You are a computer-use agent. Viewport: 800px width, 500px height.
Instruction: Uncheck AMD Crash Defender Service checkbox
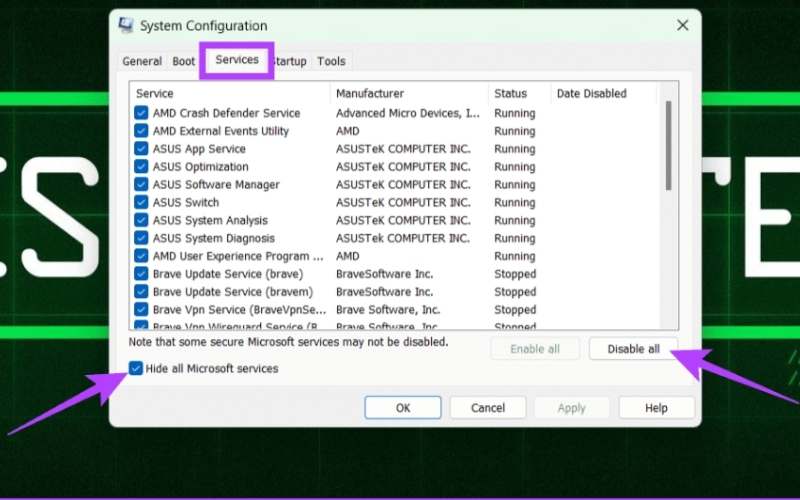[x=141, y=113]
